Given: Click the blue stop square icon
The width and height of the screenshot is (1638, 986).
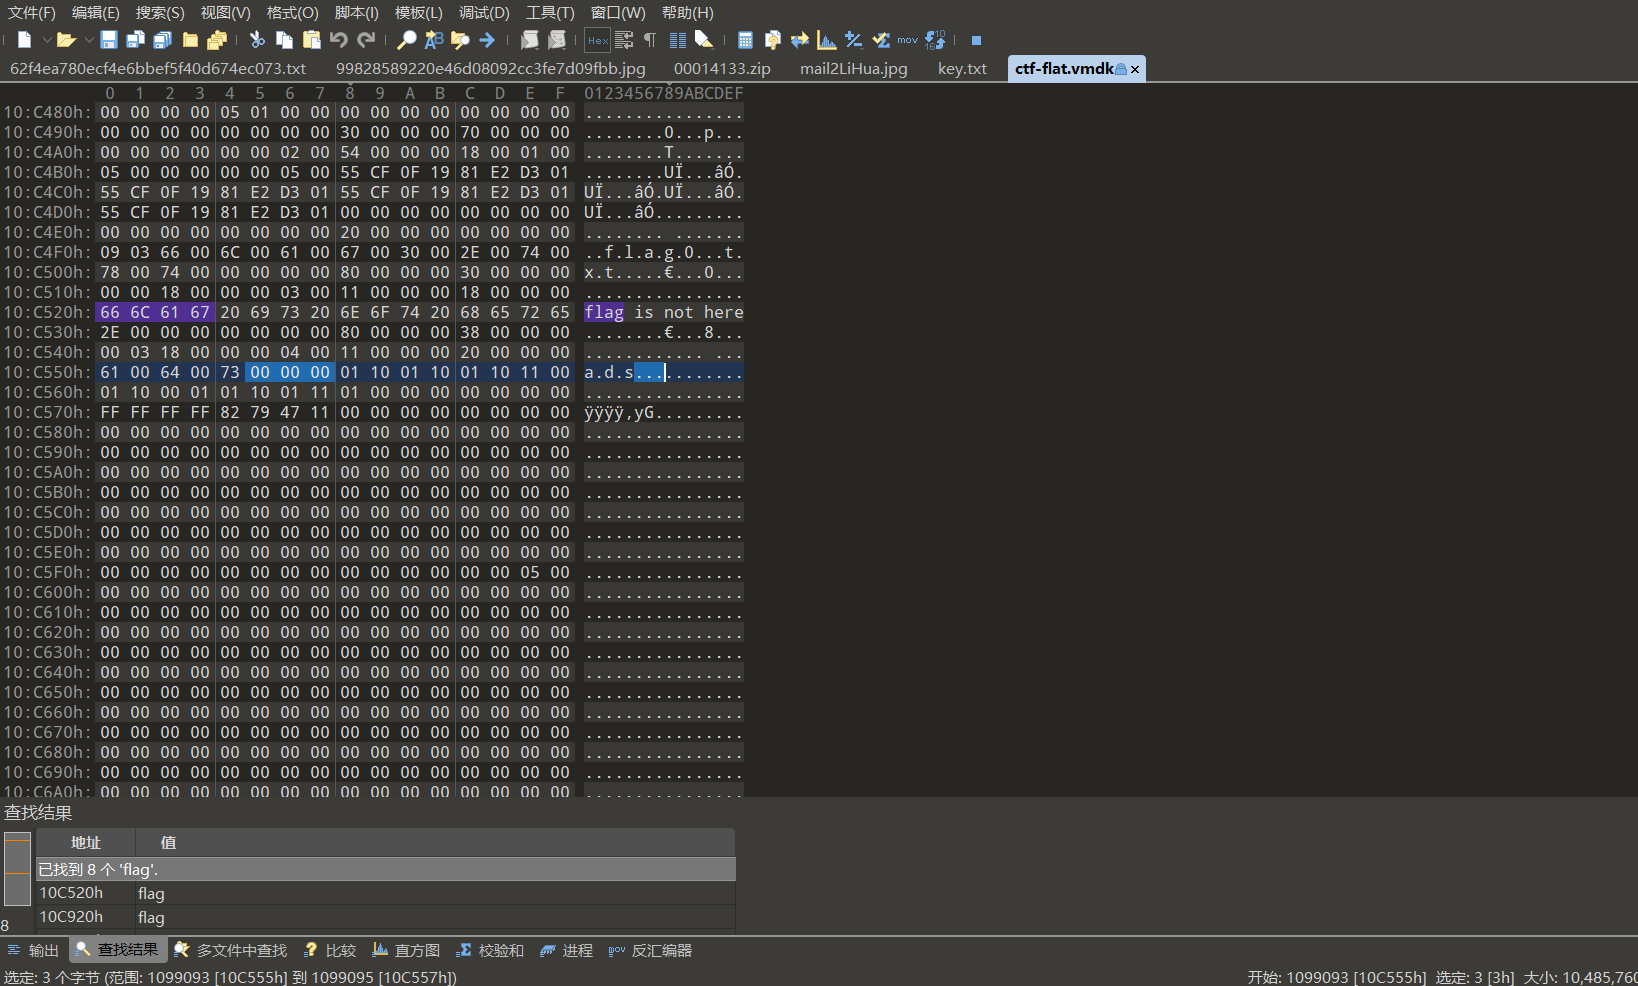Looking at the screenshot, I should click(x=976, y=40).
